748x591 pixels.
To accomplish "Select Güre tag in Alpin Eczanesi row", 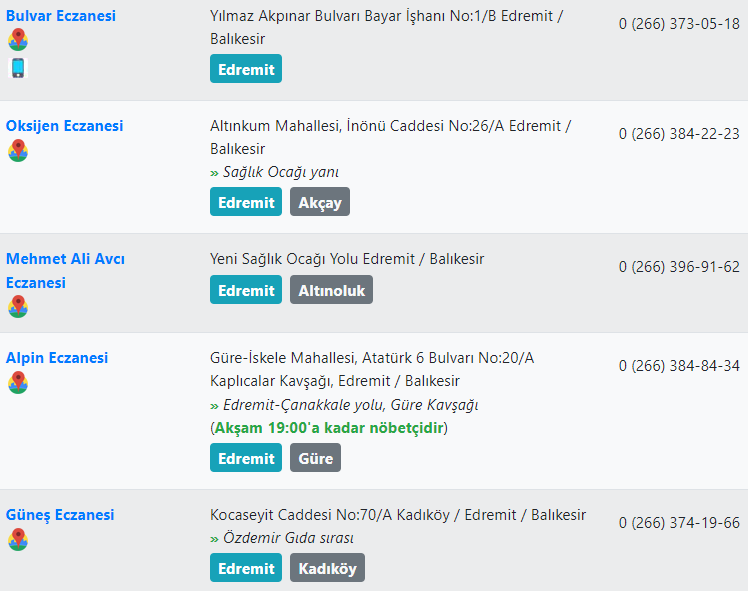I will [315, 457].
